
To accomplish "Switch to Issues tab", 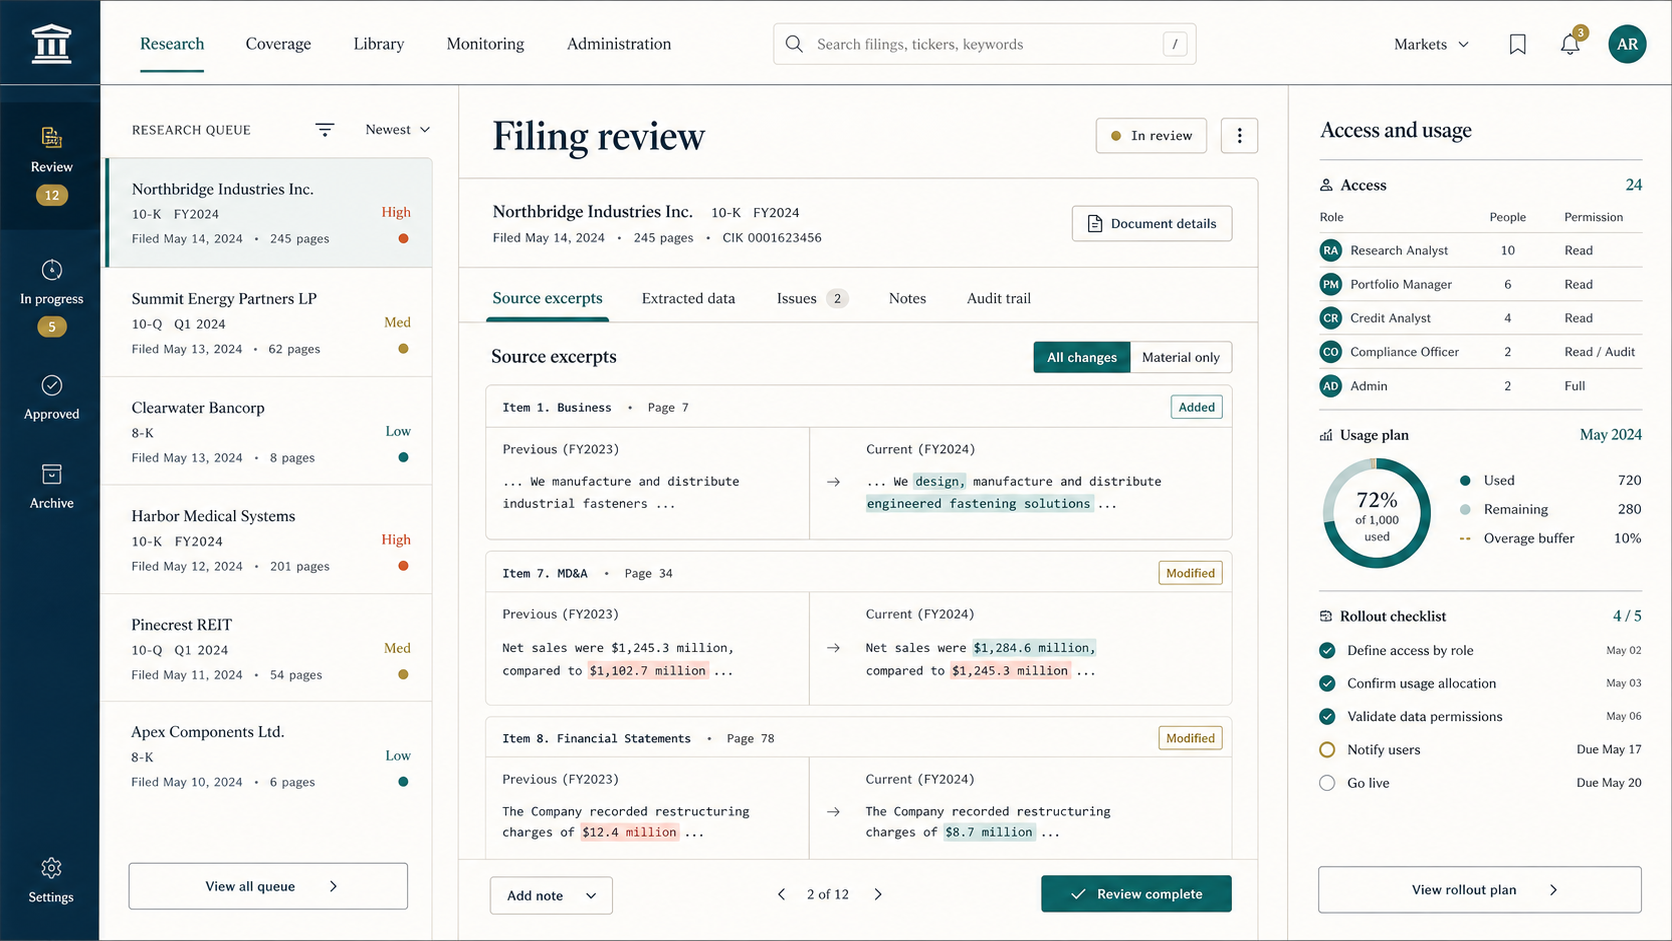I will click(x=812, y=298).
